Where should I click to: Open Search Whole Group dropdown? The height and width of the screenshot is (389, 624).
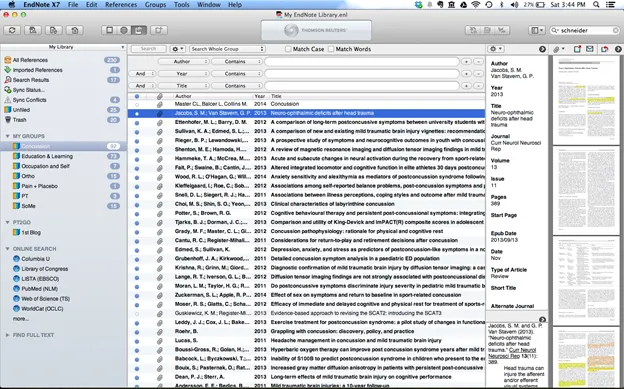click(227, 49)
